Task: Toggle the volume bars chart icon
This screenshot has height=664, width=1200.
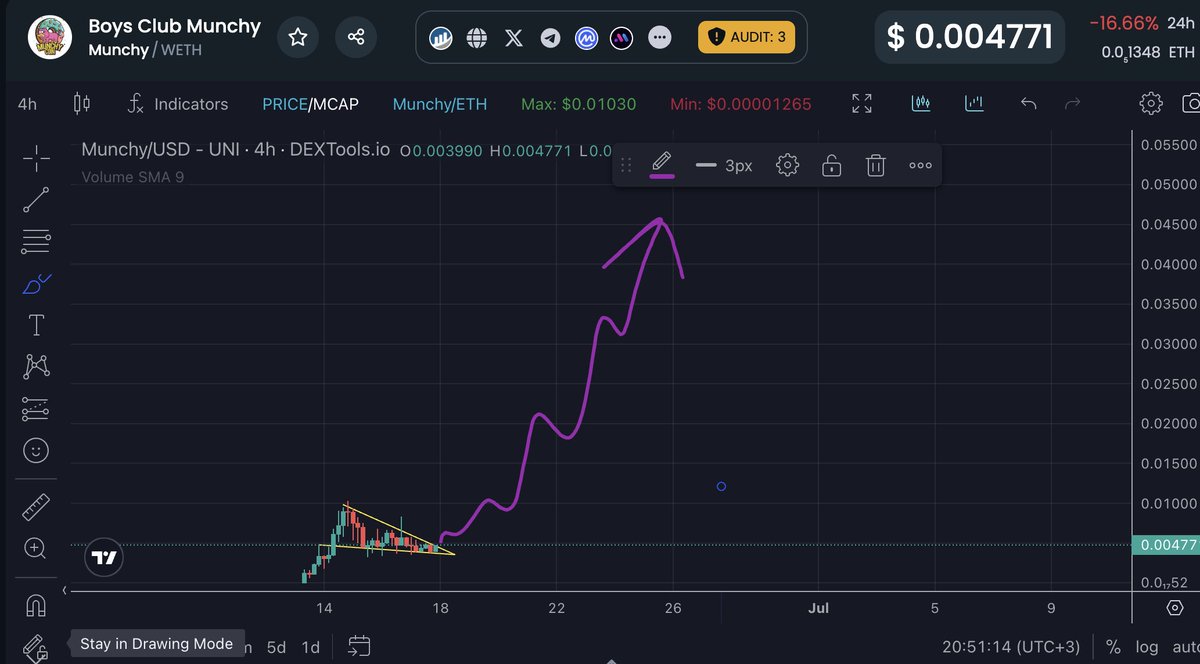Action: coord(973,103)
